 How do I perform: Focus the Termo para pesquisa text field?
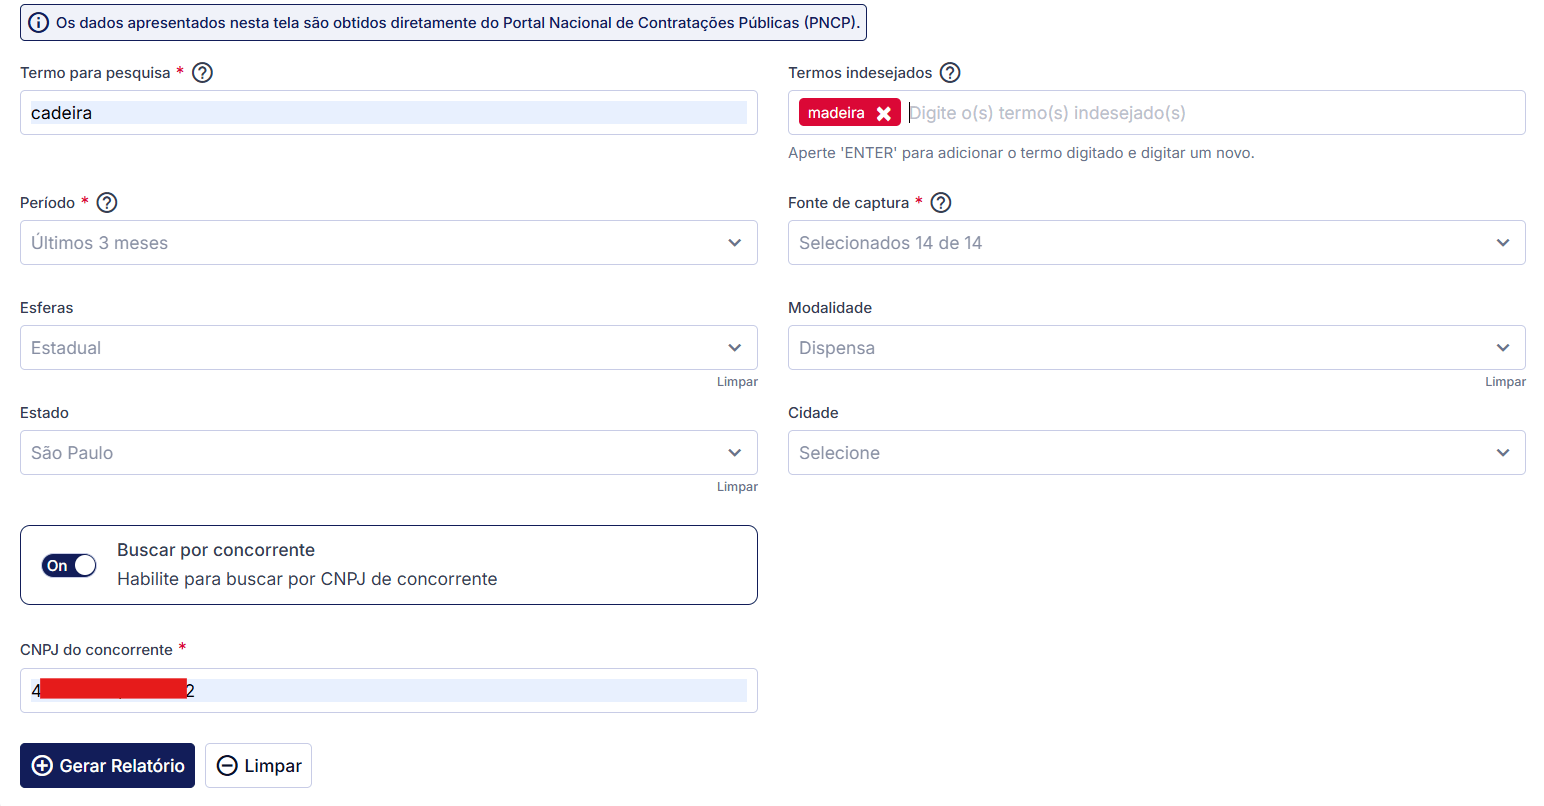click(x=388, y=113)
